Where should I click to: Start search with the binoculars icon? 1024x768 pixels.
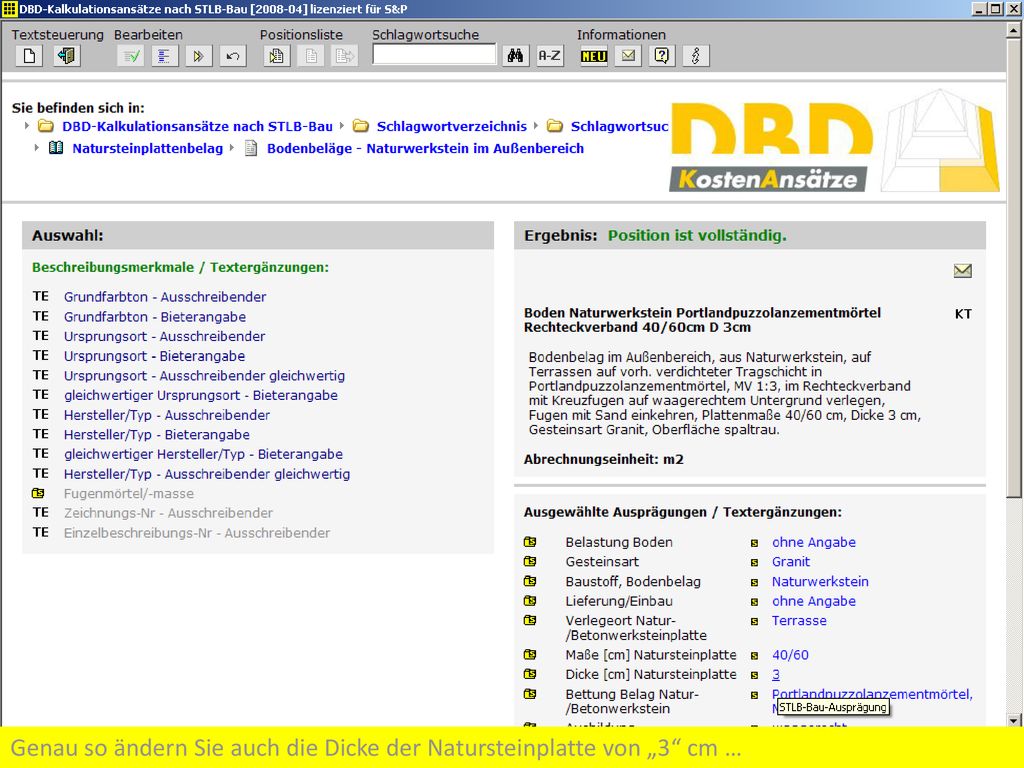515,56
